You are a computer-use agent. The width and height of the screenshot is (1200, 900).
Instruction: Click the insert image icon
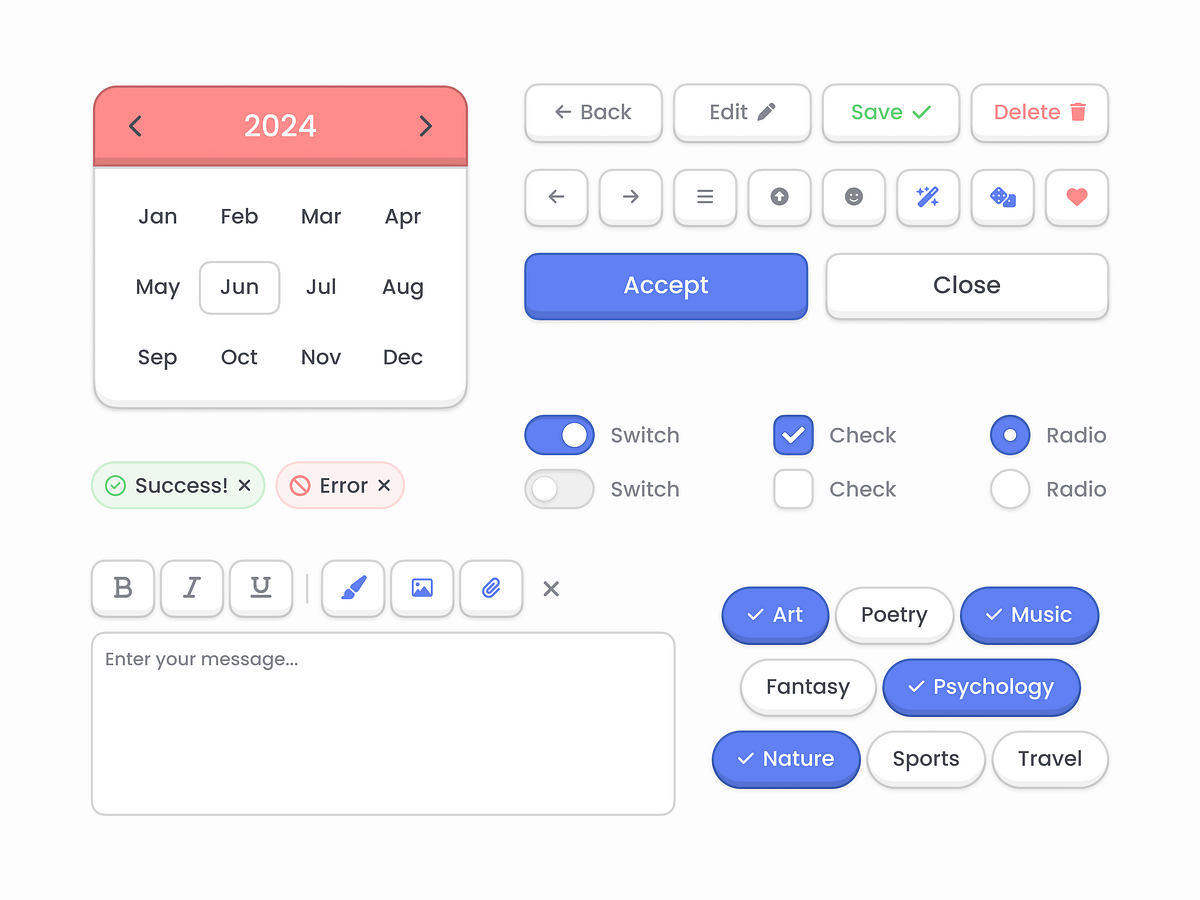[x=422, y=588]
